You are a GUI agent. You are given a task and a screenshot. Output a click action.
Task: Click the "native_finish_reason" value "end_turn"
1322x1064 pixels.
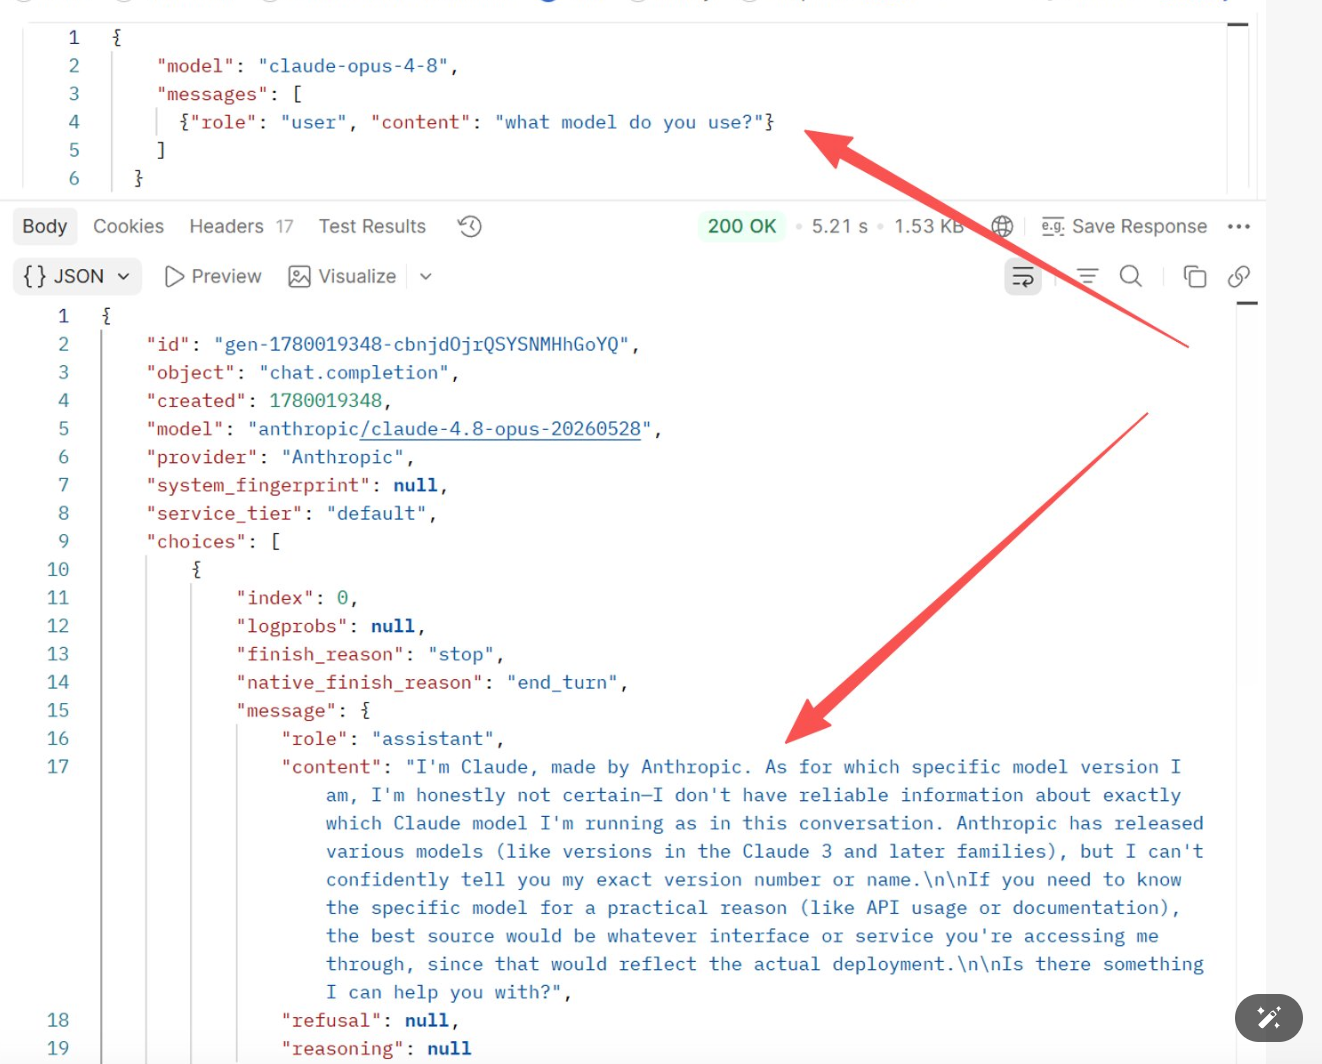[562, 682]
